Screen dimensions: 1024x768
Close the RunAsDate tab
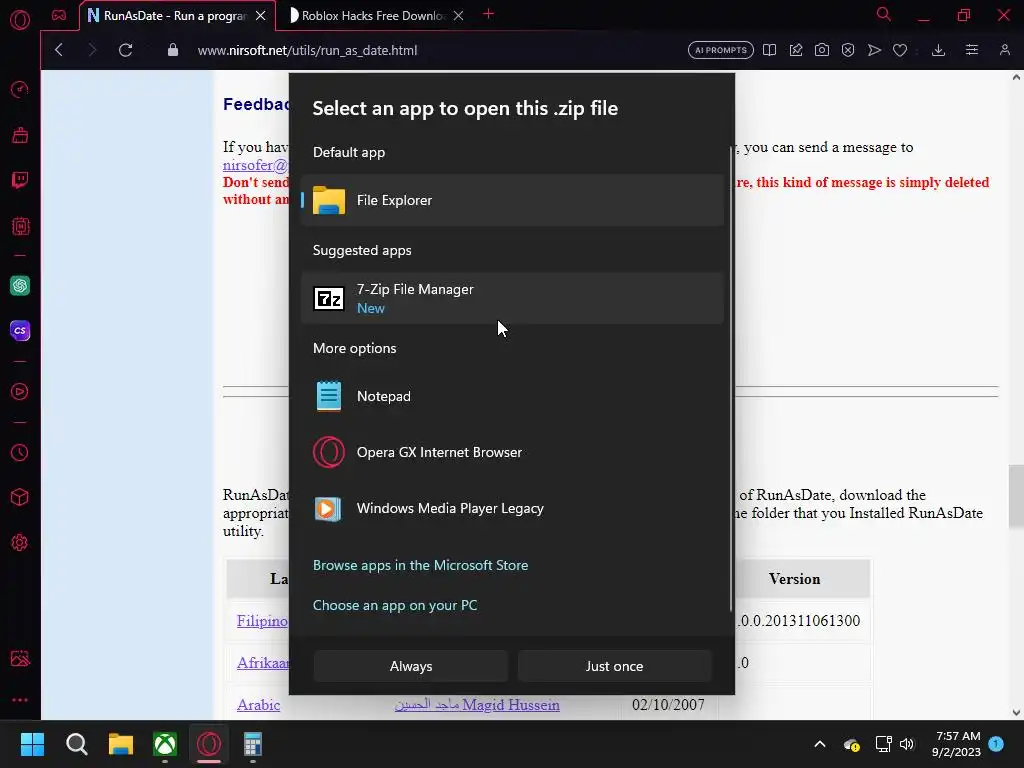coord(261,16)
